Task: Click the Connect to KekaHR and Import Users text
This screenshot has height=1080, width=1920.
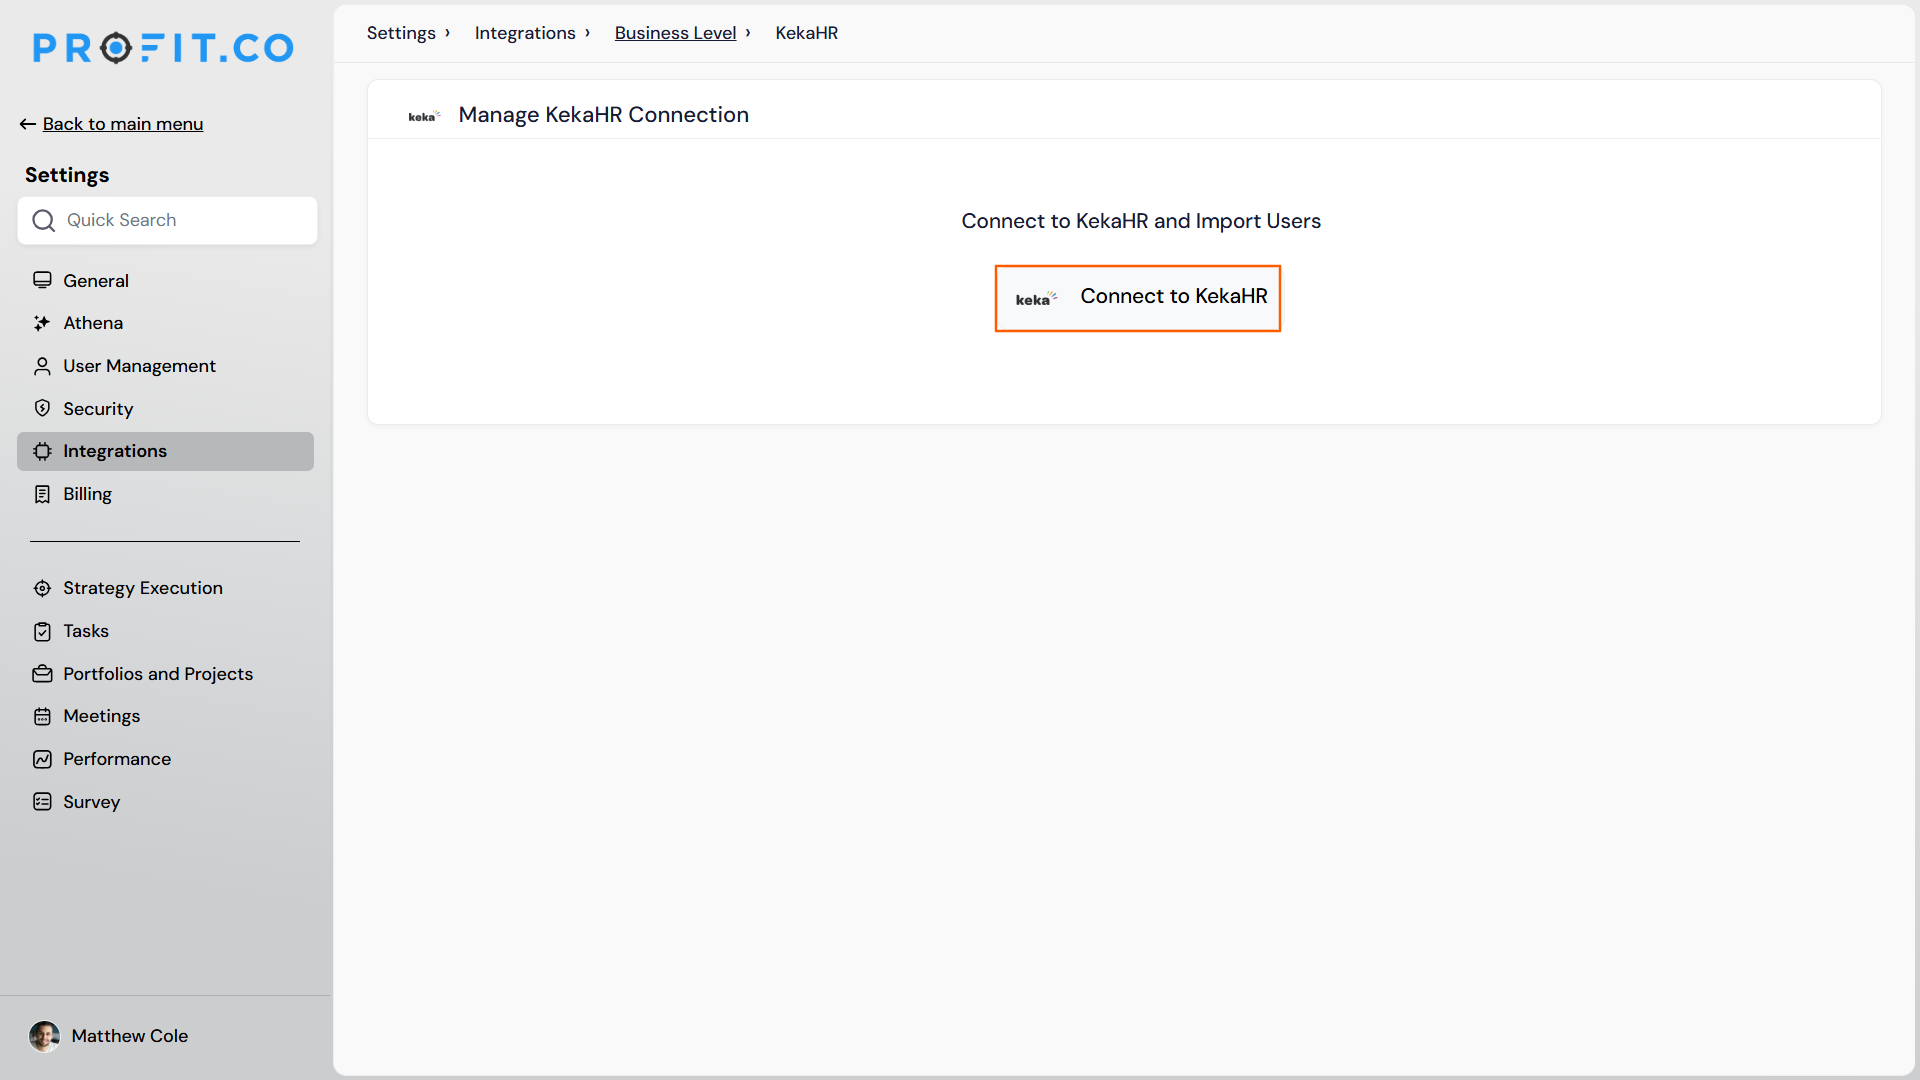Action: pos(1141,221)
